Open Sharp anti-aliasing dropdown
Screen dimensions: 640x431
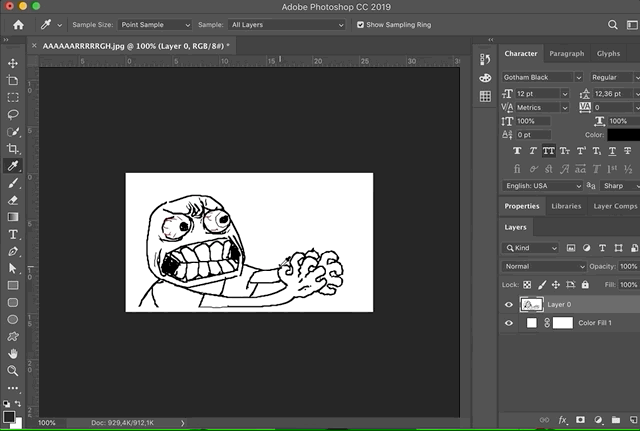tap(620, 186)
